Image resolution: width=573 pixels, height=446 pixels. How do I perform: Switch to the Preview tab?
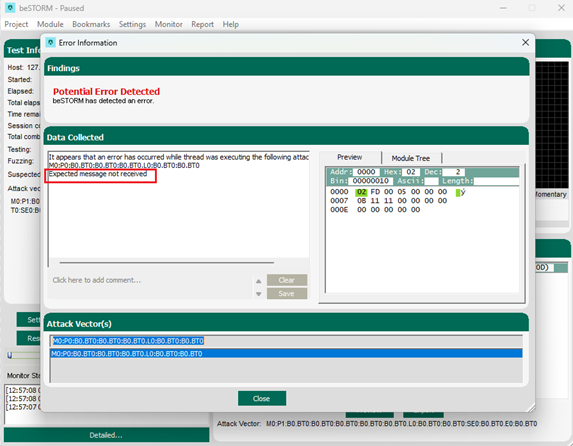pyautogui.click(x=350, y=157)
